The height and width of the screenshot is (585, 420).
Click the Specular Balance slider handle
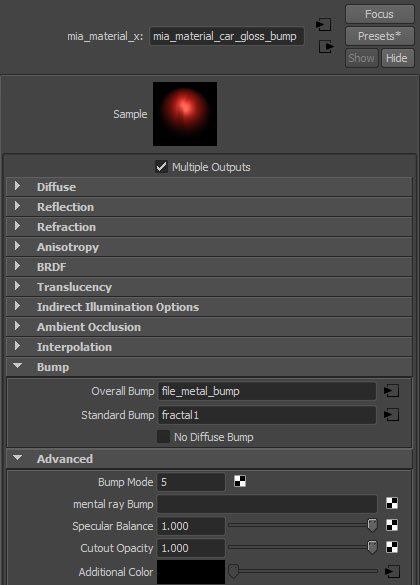coord(372,526)
